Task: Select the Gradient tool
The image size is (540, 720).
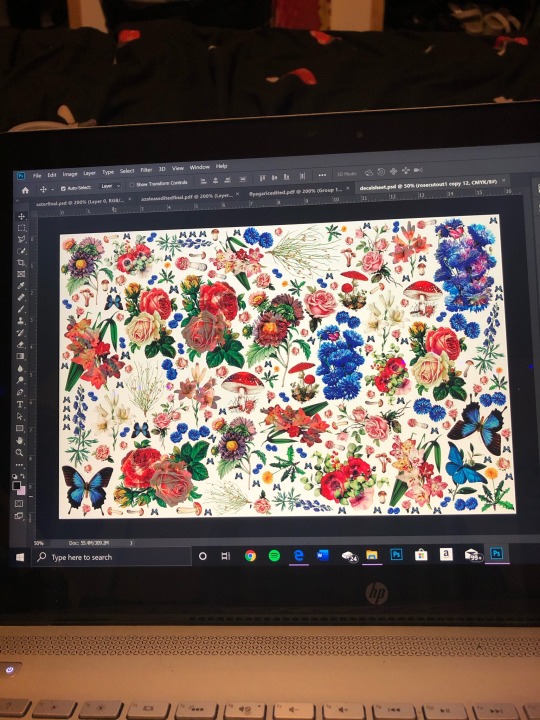Action: coord(20,356)
